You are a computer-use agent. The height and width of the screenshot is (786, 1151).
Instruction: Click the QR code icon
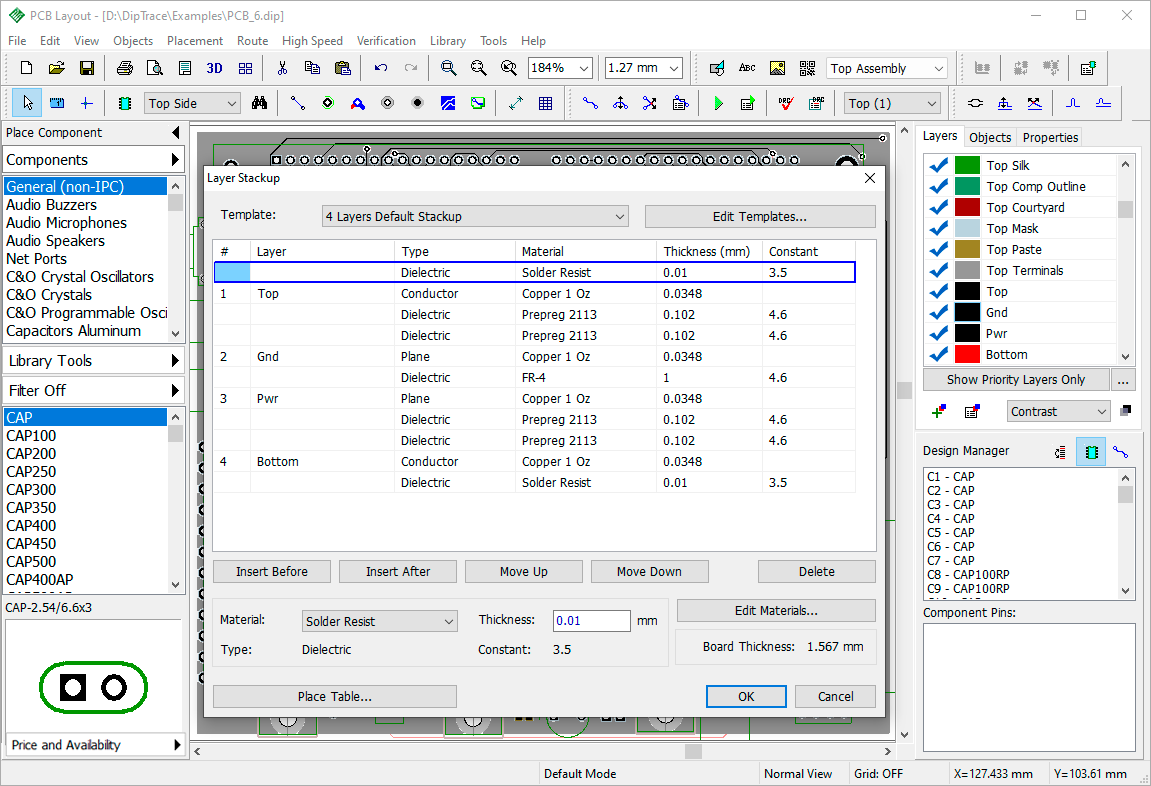(807, 68)
